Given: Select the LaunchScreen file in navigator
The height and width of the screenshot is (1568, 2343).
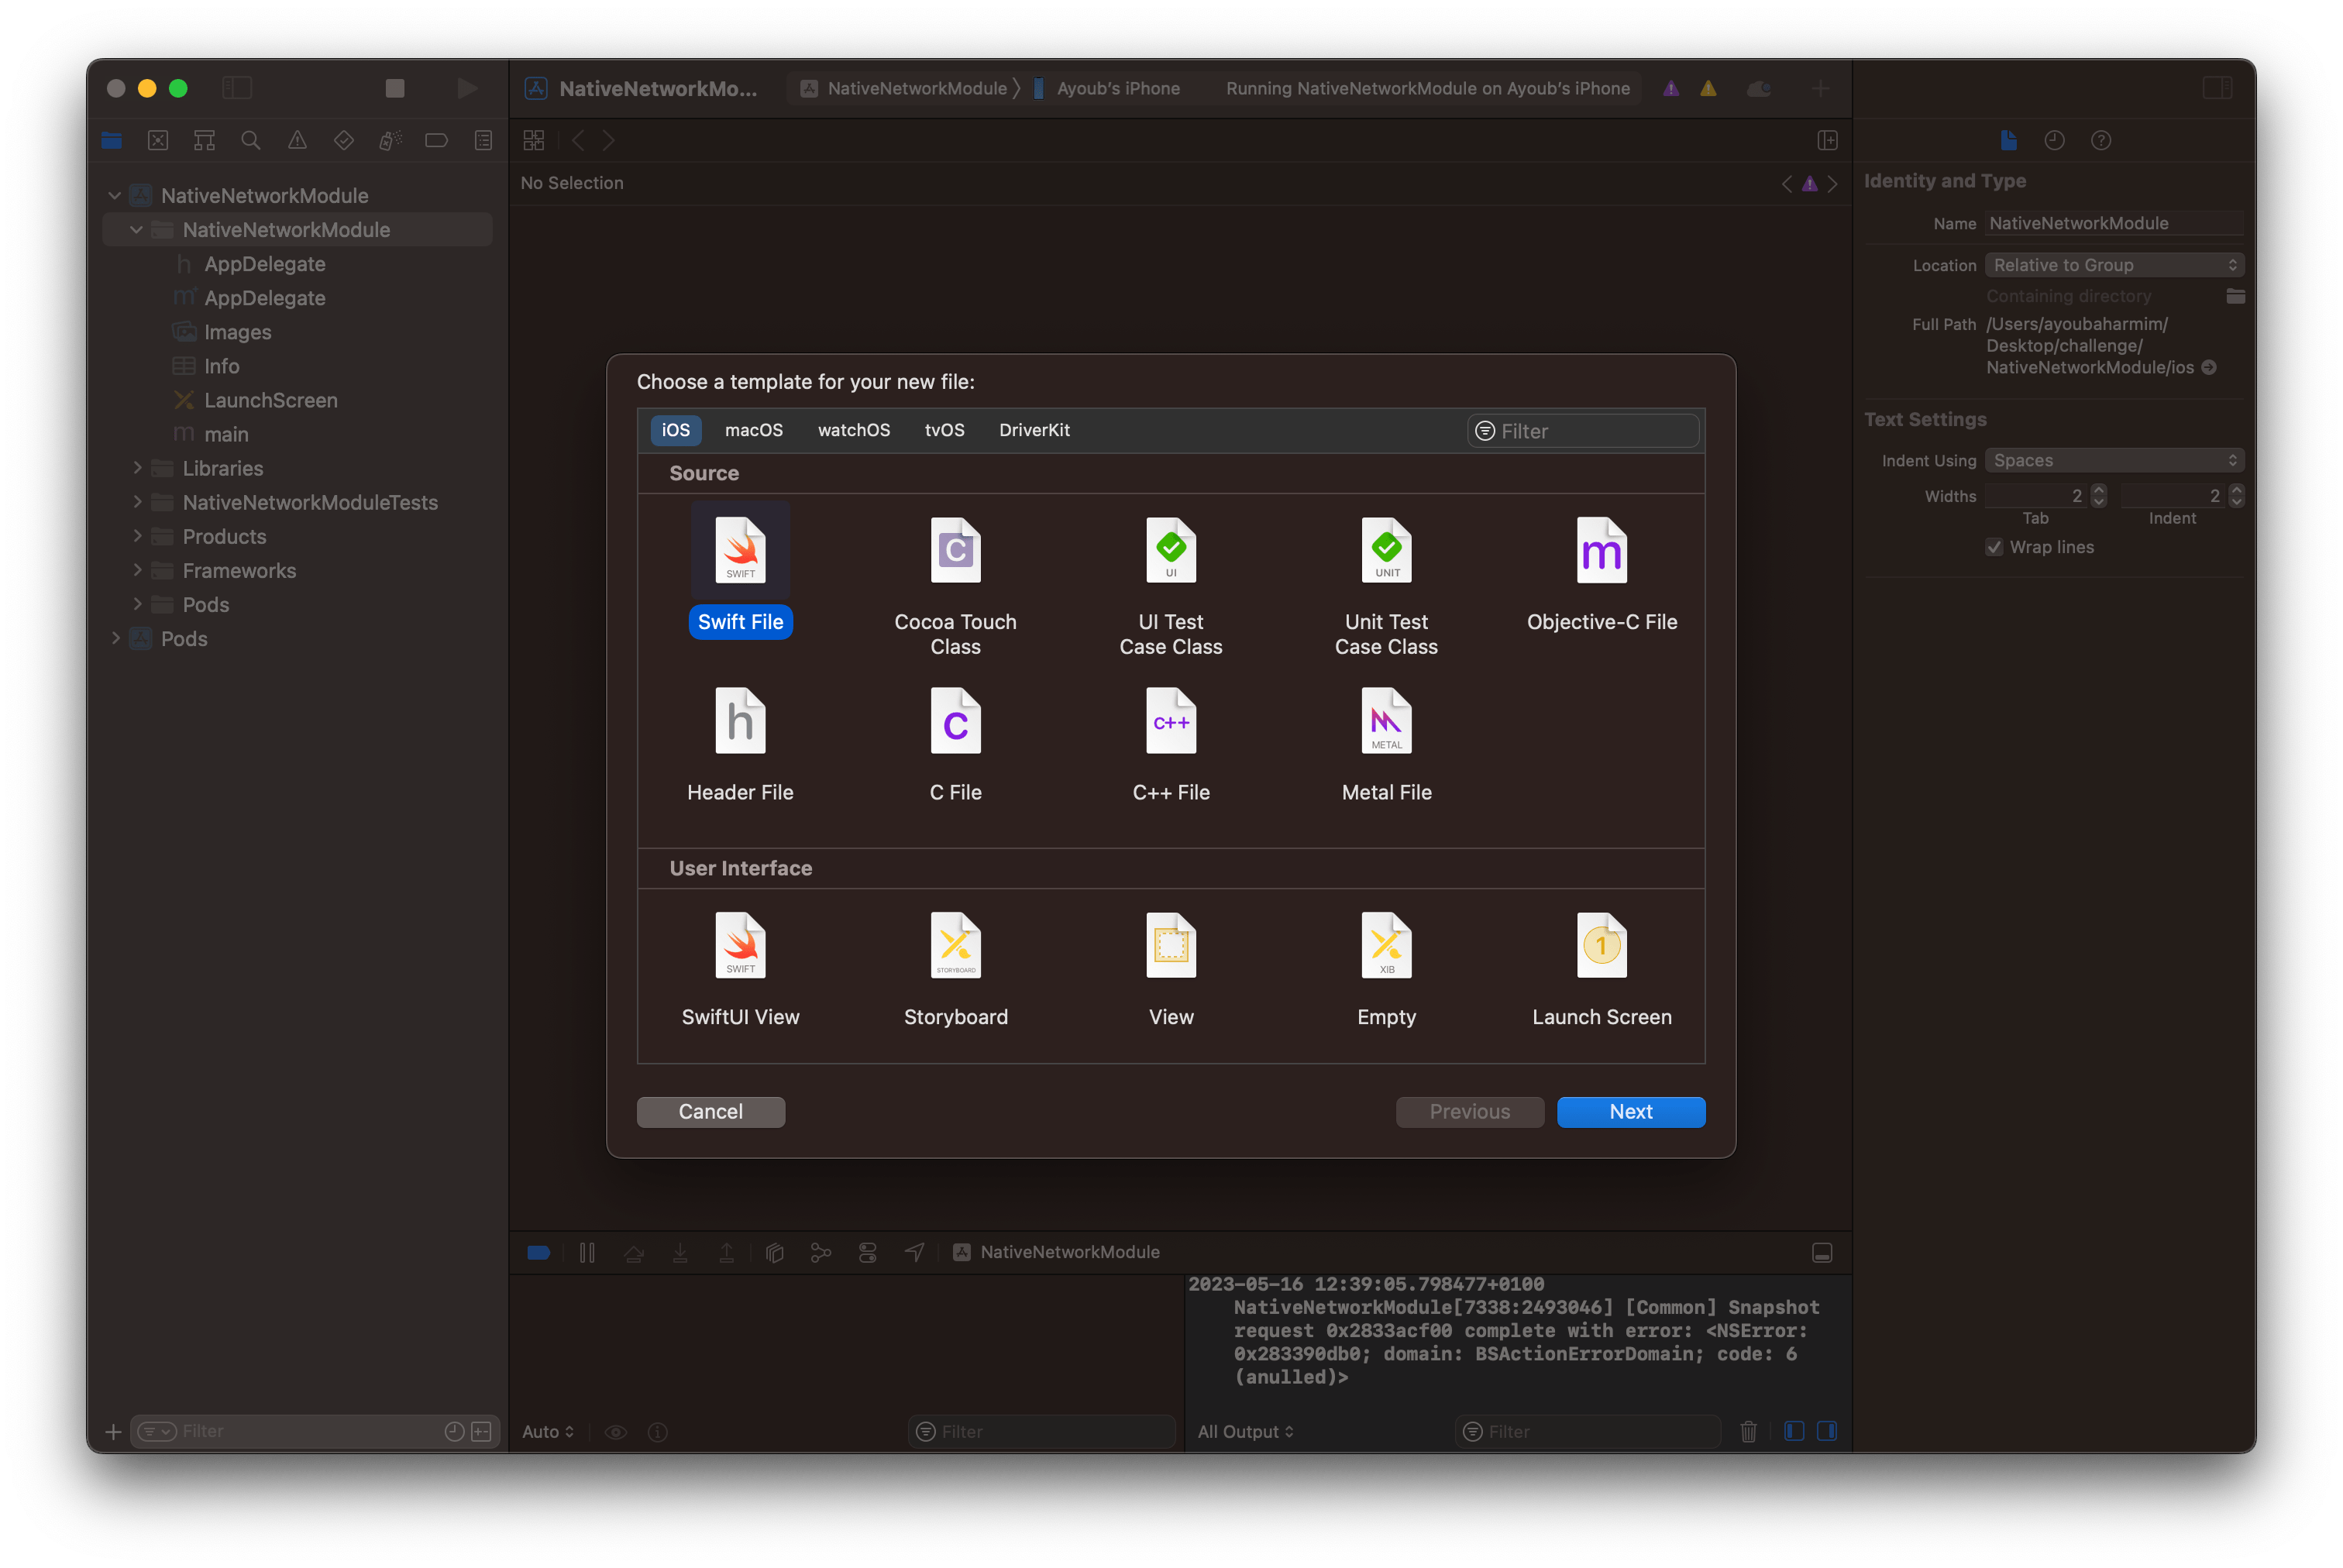Looking at the screenshot, I should (270, 400).
